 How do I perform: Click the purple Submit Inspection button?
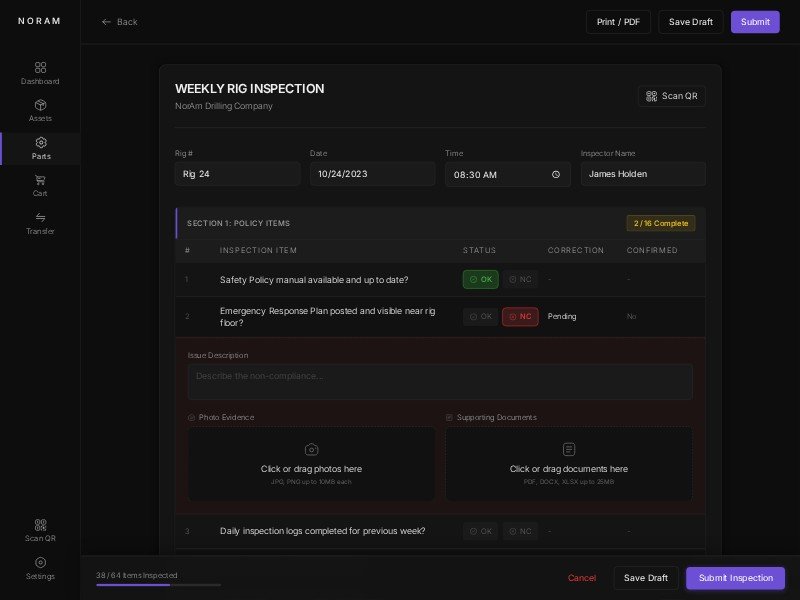[735, 578]
